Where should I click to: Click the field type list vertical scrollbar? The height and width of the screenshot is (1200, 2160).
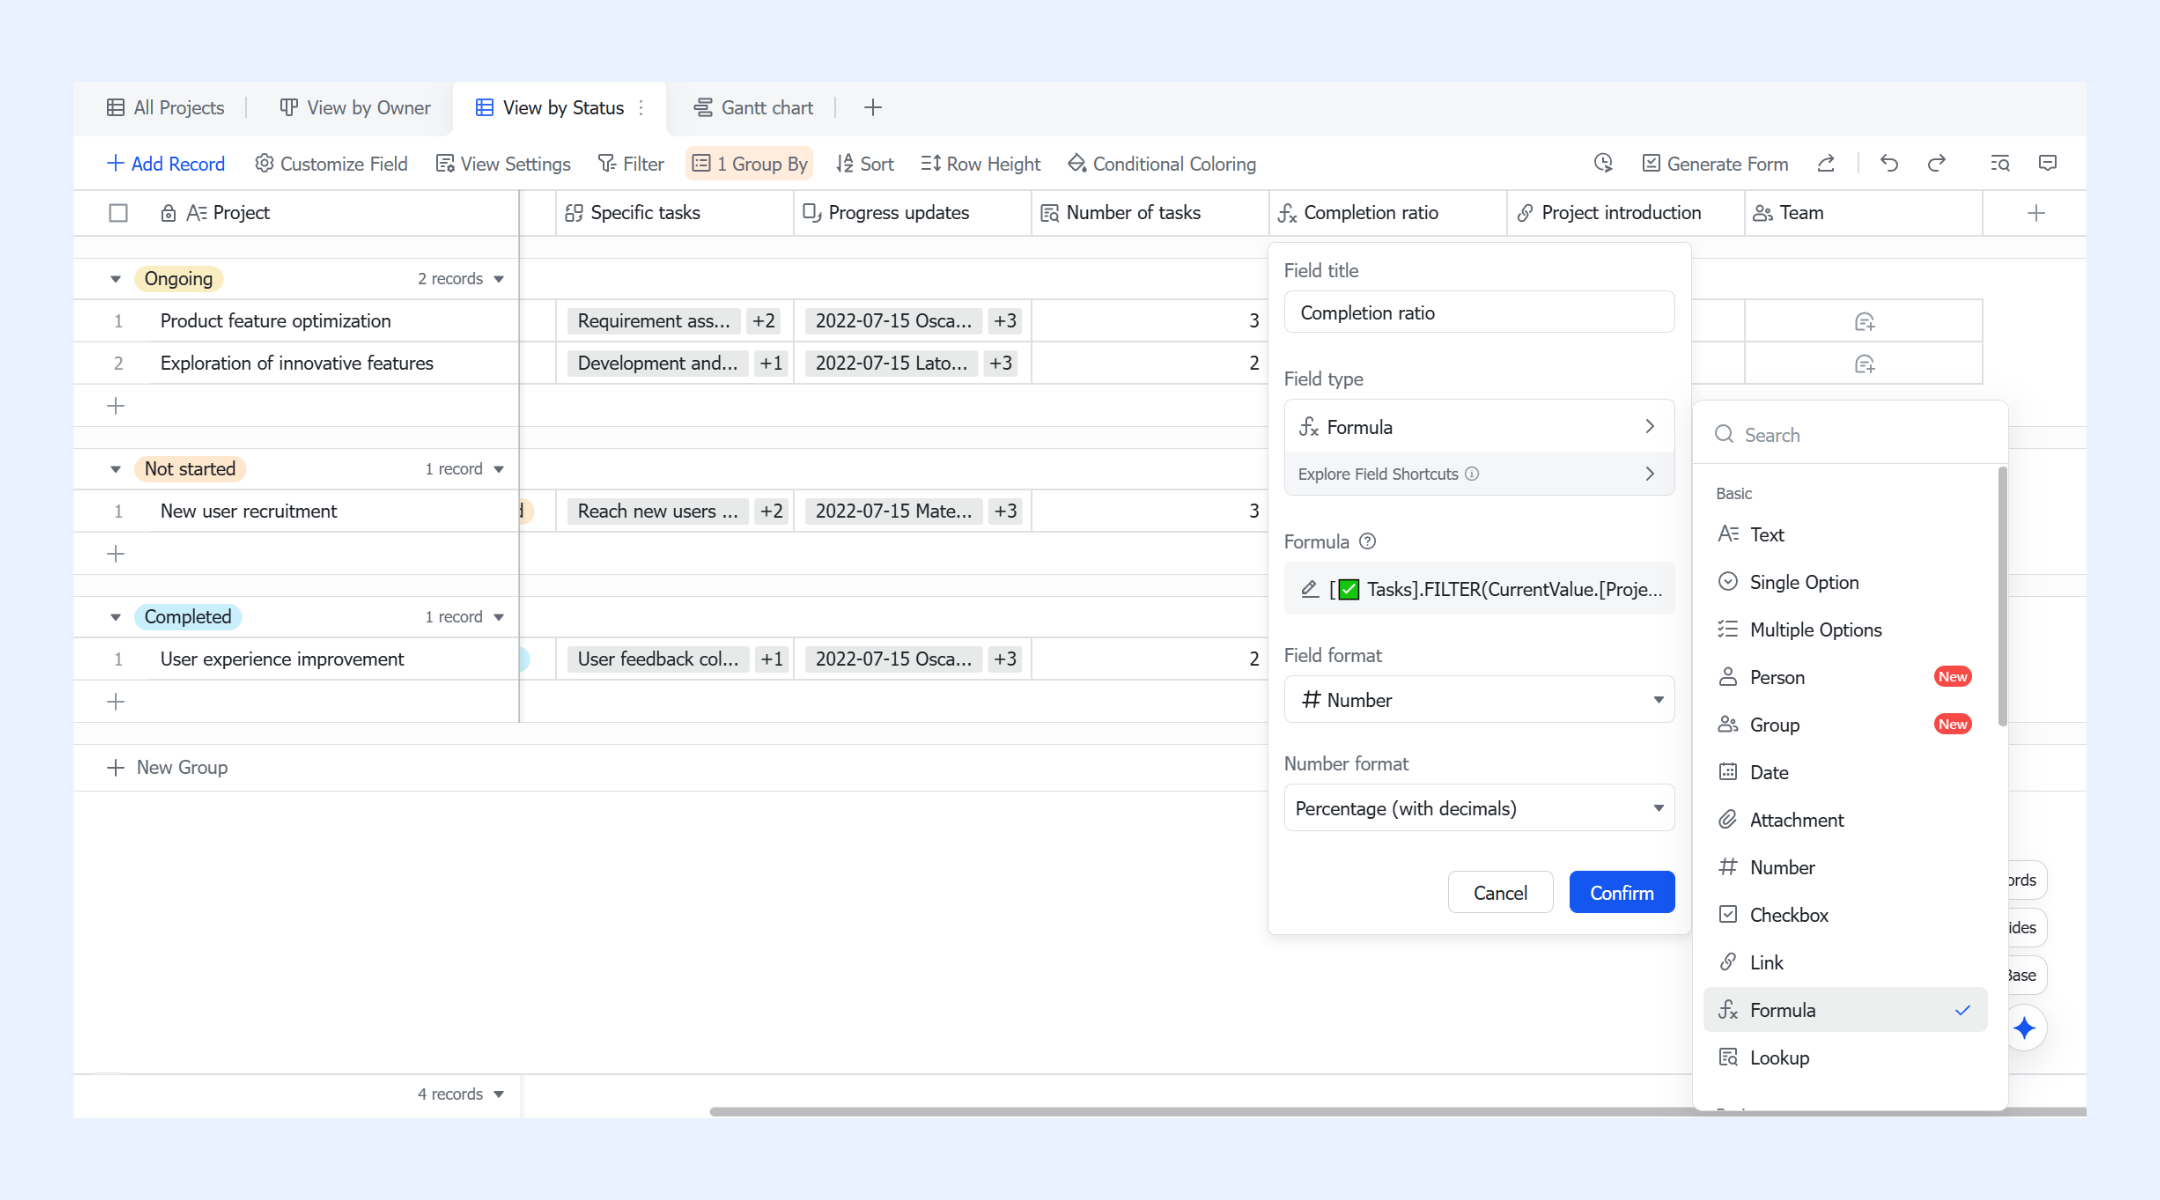(2002, 596)
